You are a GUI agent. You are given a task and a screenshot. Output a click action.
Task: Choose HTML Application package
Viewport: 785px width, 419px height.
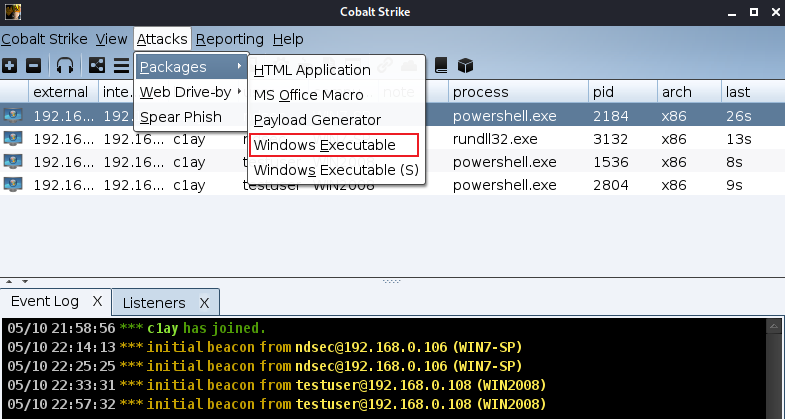point(336,70)
